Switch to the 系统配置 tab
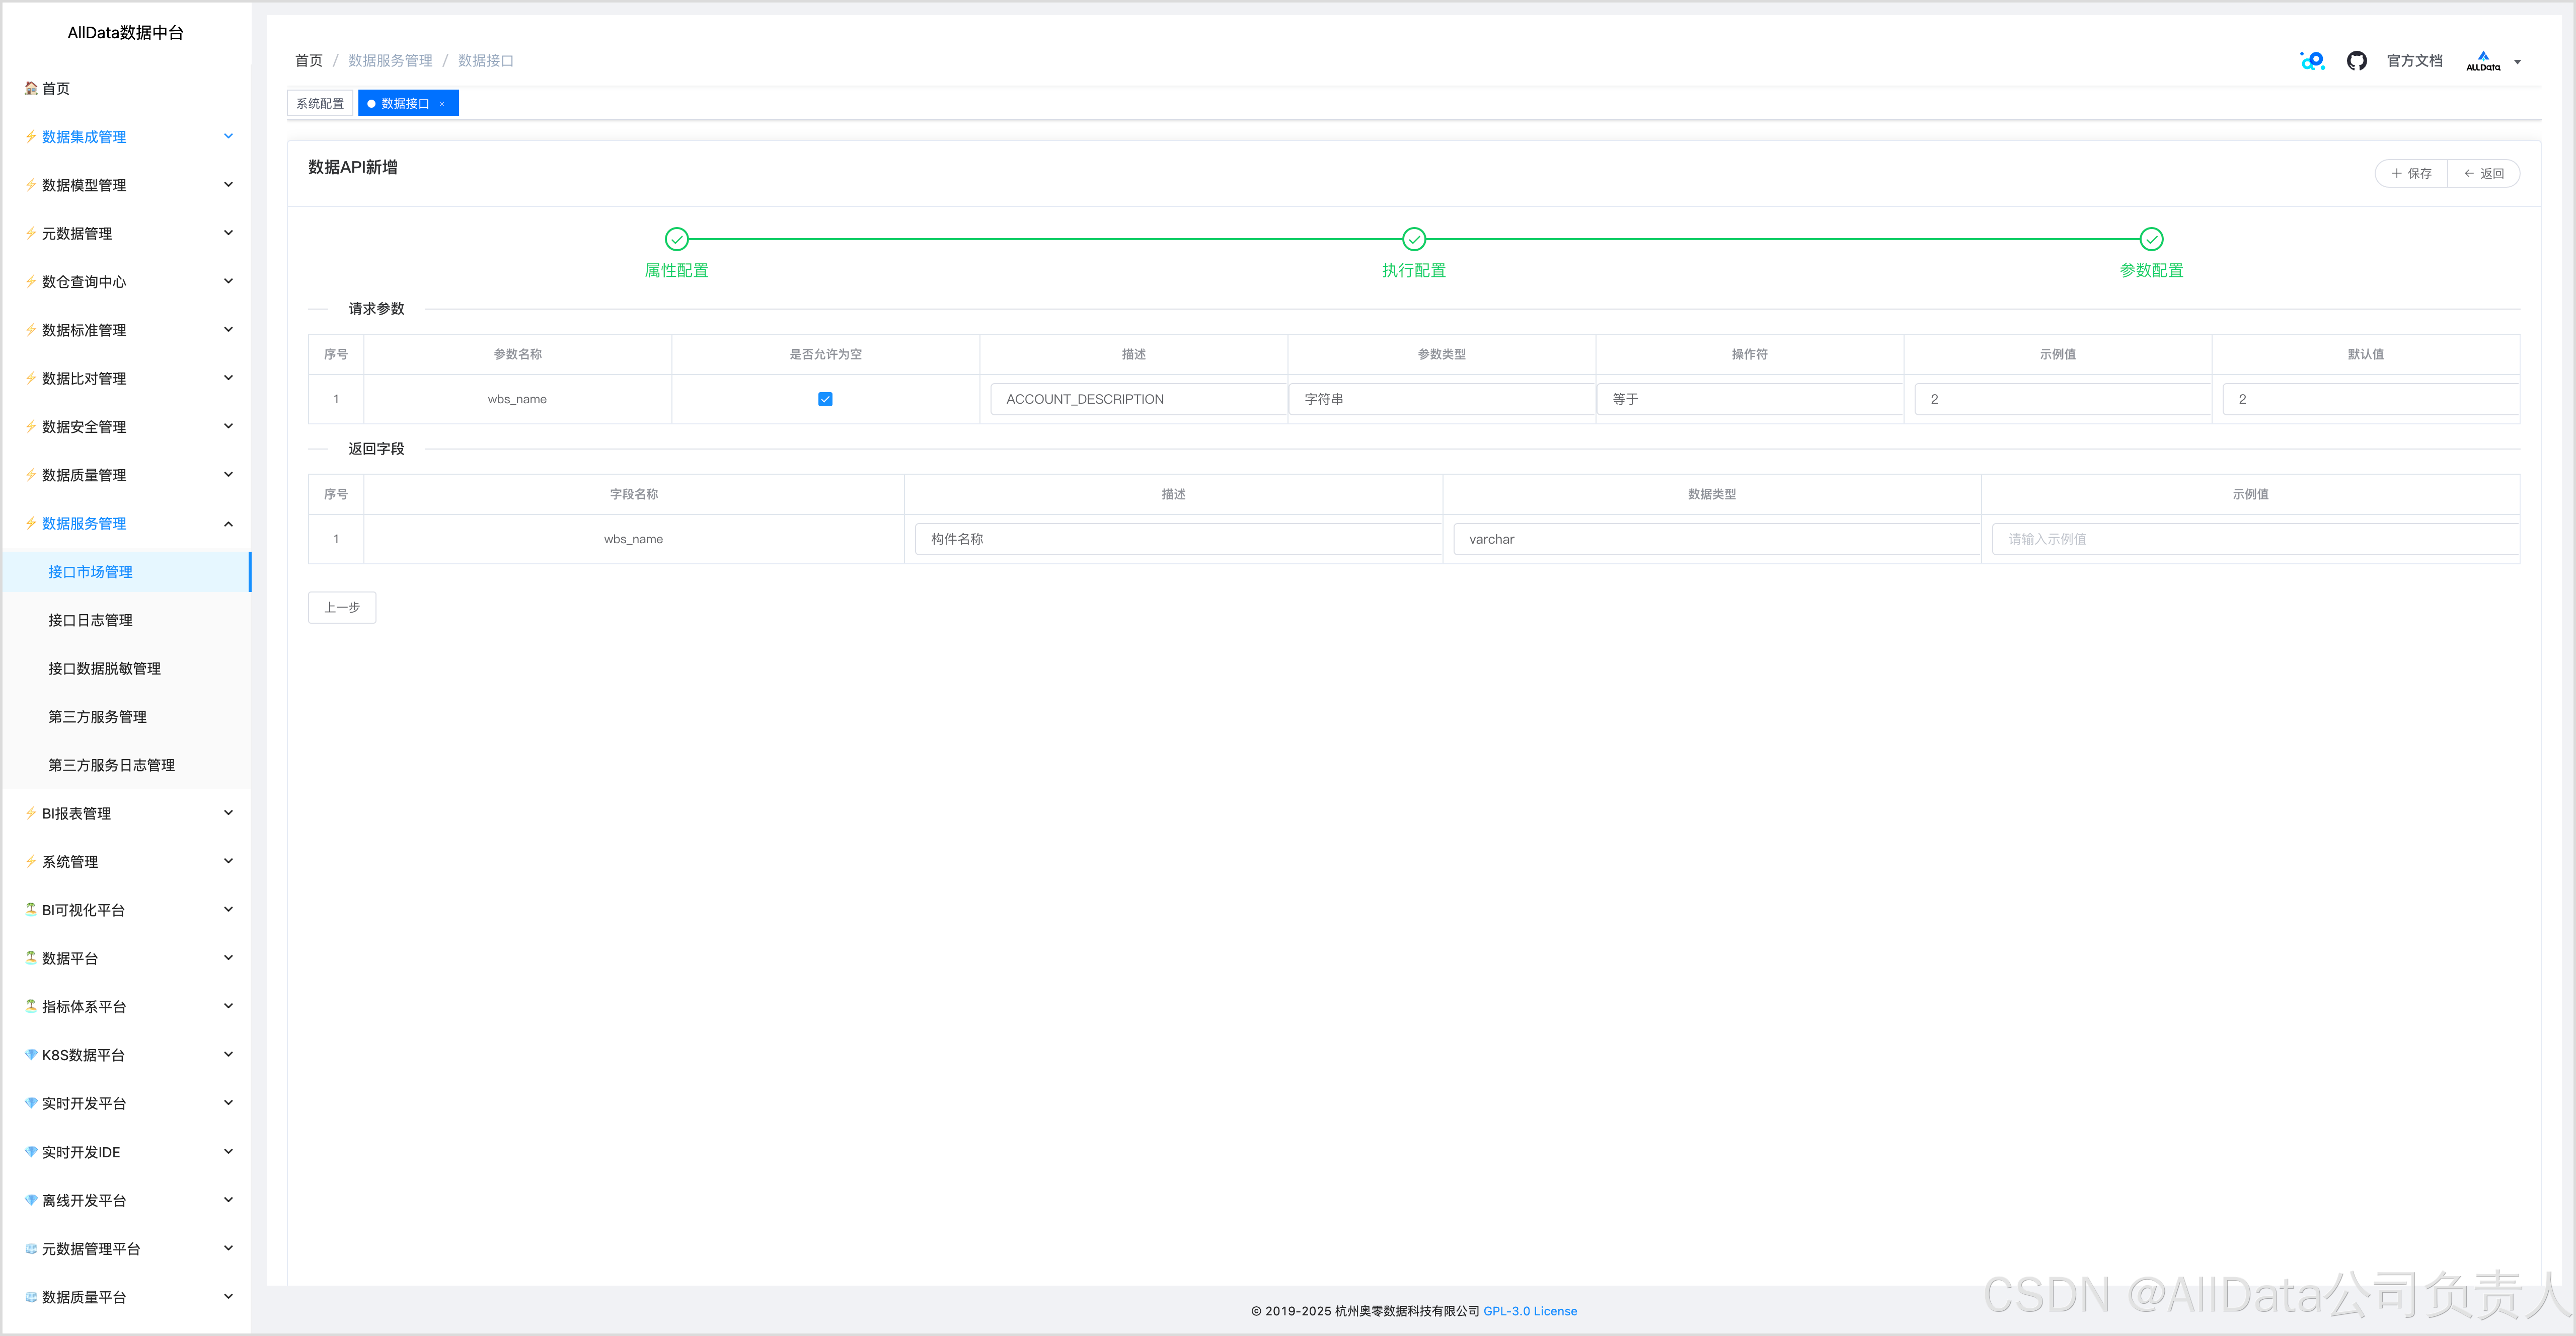Screen dimensions: 2576x1336 point(320,104)
